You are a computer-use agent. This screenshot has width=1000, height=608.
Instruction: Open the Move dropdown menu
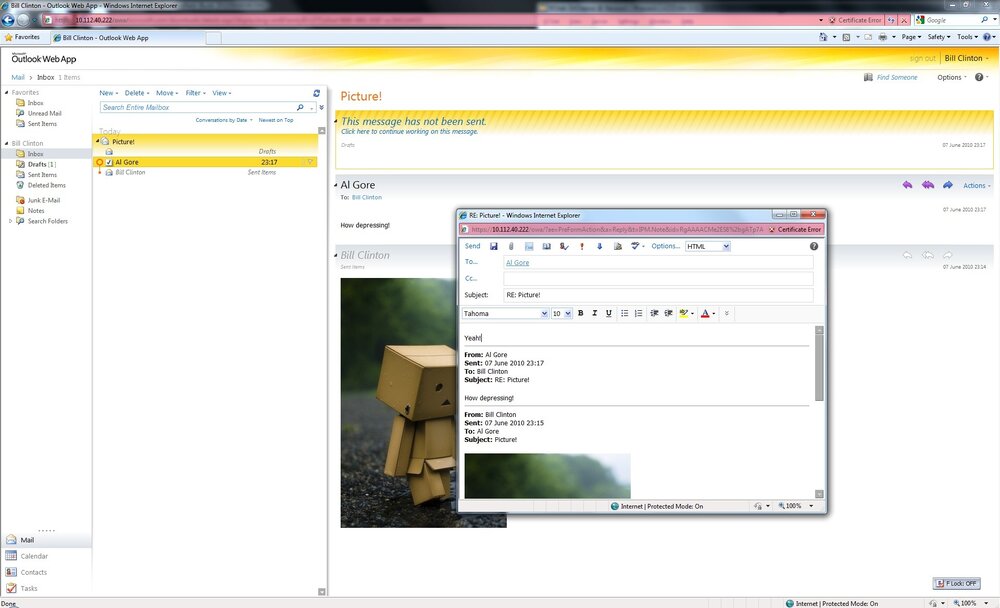pos(166,93)
